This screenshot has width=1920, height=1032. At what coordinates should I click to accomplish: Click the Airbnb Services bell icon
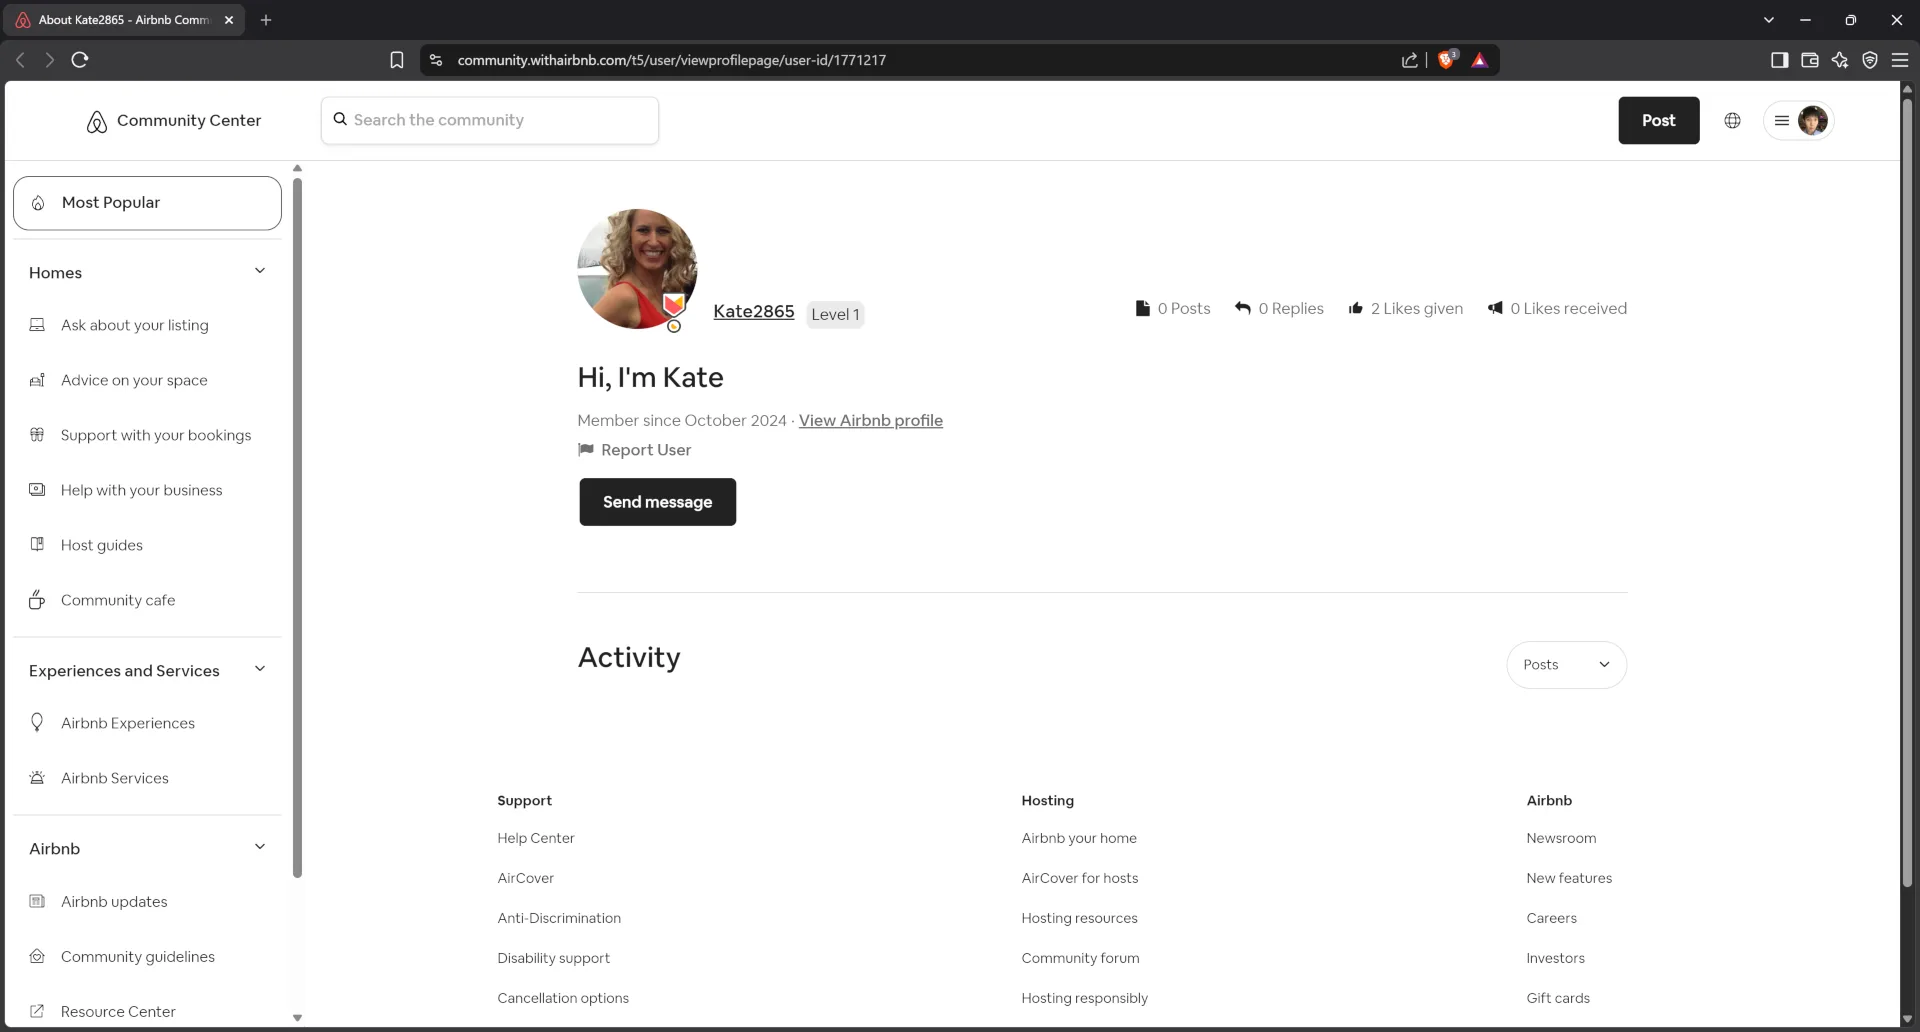tap(37, 778)
